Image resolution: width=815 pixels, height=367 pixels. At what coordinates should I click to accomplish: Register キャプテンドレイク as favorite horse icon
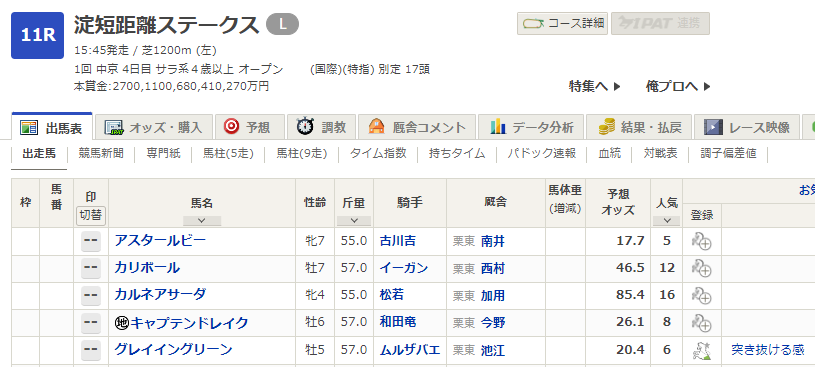702,323
